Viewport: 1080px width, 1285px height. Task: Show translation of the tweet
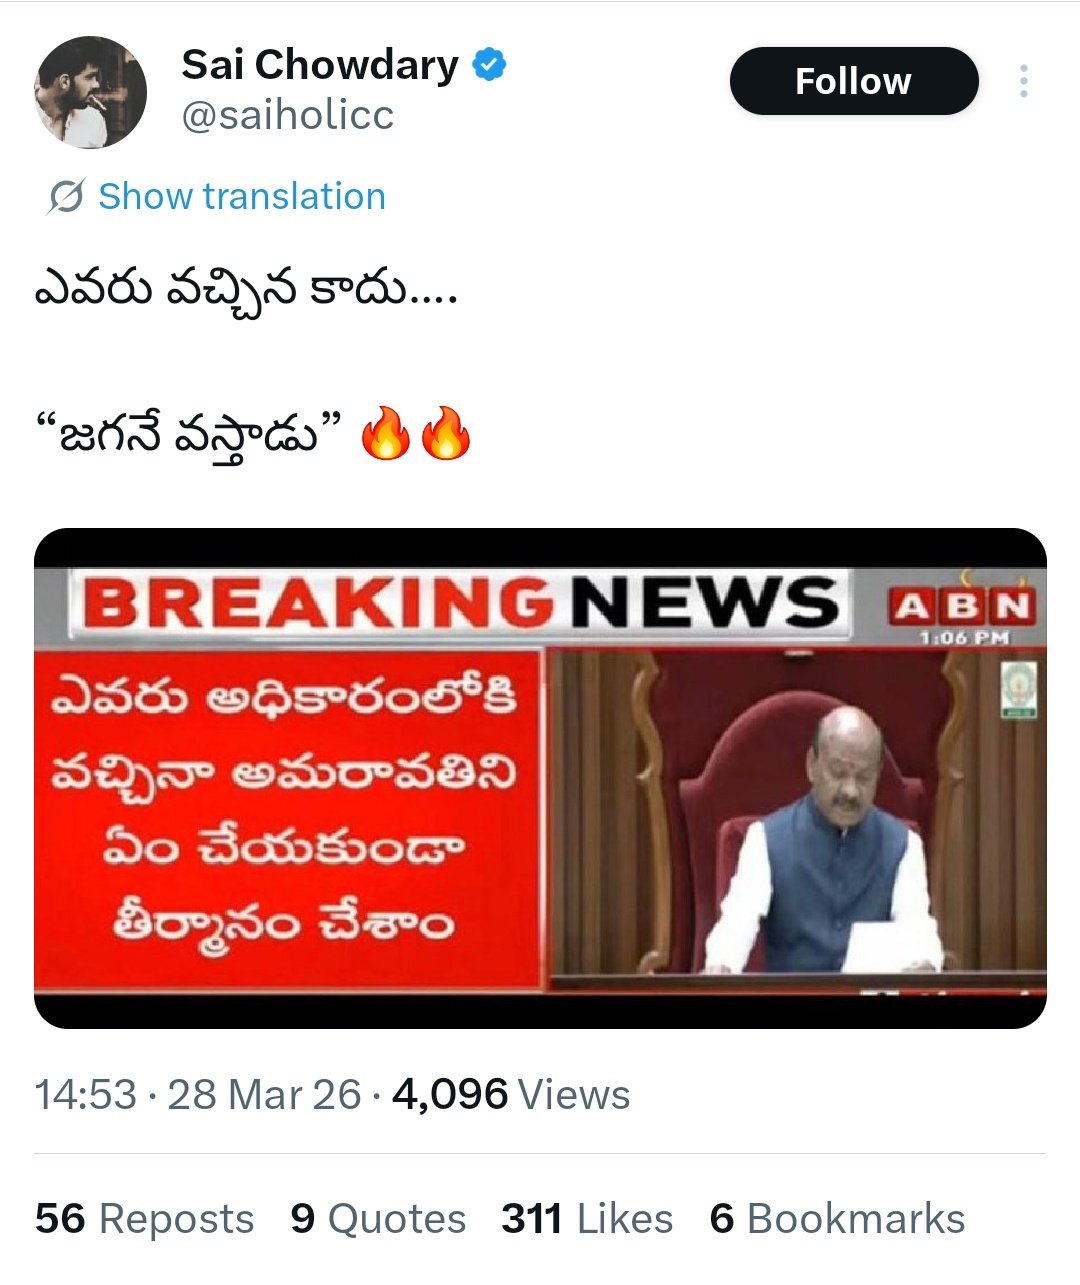[241, 197]
